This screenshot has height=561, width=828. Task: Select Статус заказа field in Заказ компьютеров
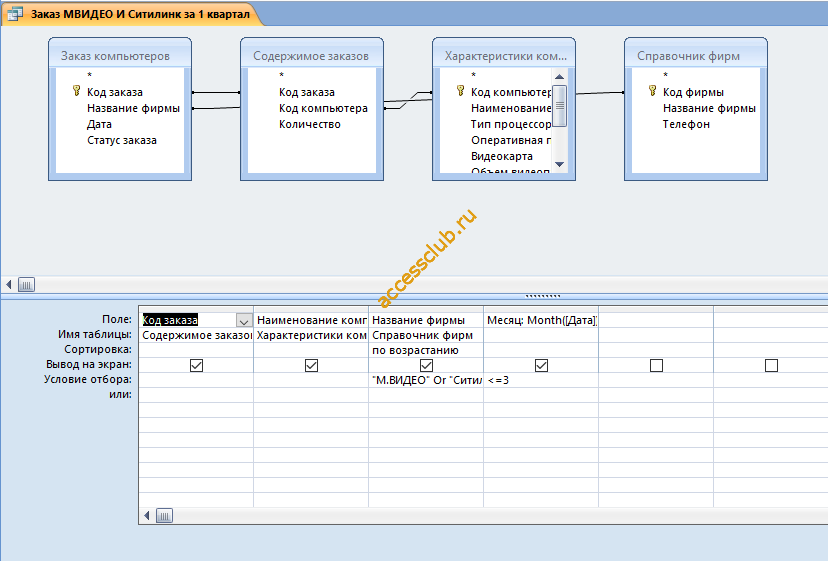(121, 140)
